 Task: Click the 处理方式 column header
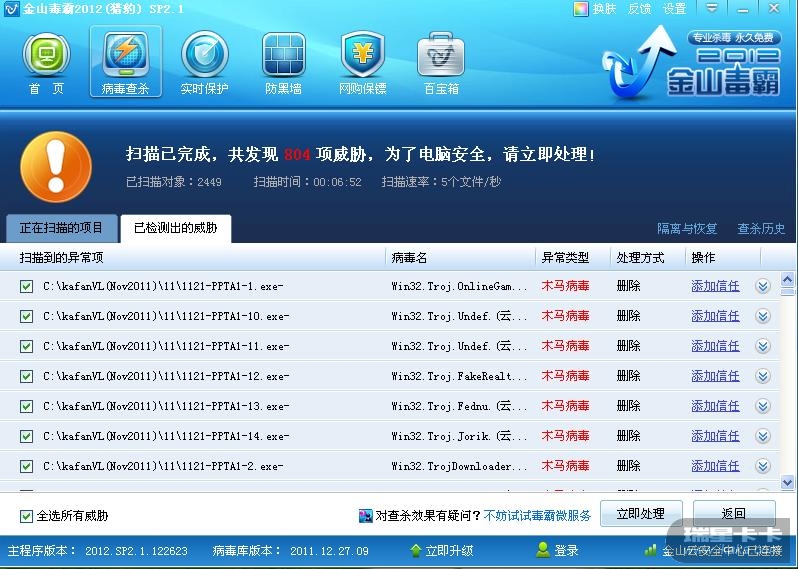640,258
